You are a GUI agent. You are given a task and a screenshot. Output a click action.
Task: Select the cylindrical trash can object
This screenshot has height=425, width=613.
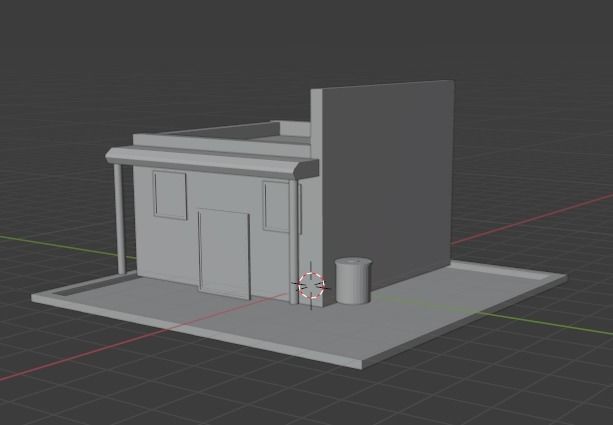(x=353, y=281)
